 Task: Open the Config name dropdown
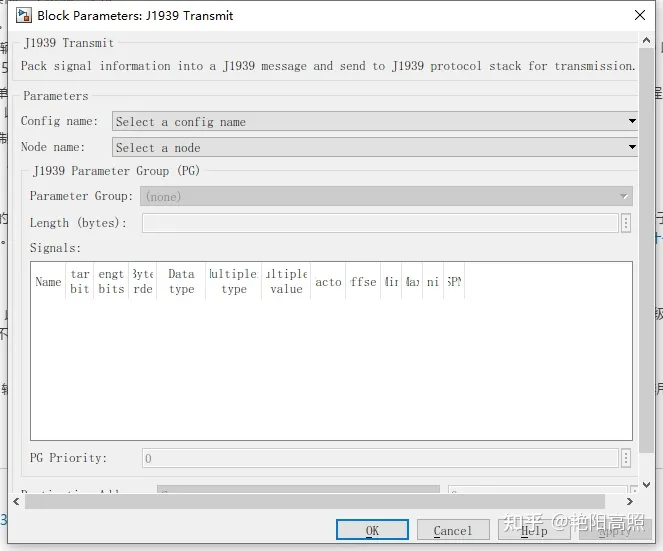(x=375, y=121)
